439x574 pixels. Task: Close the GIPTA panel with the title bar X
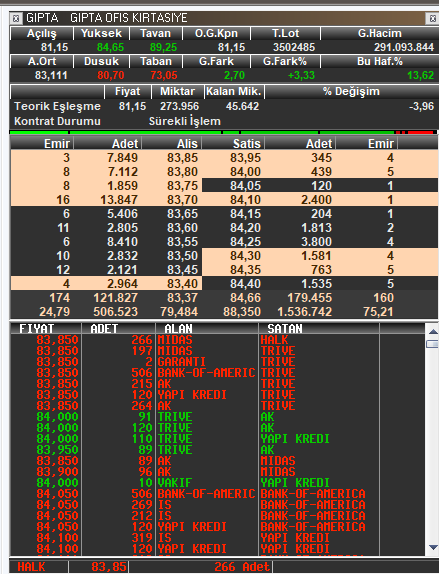click(x=432, y=18)
